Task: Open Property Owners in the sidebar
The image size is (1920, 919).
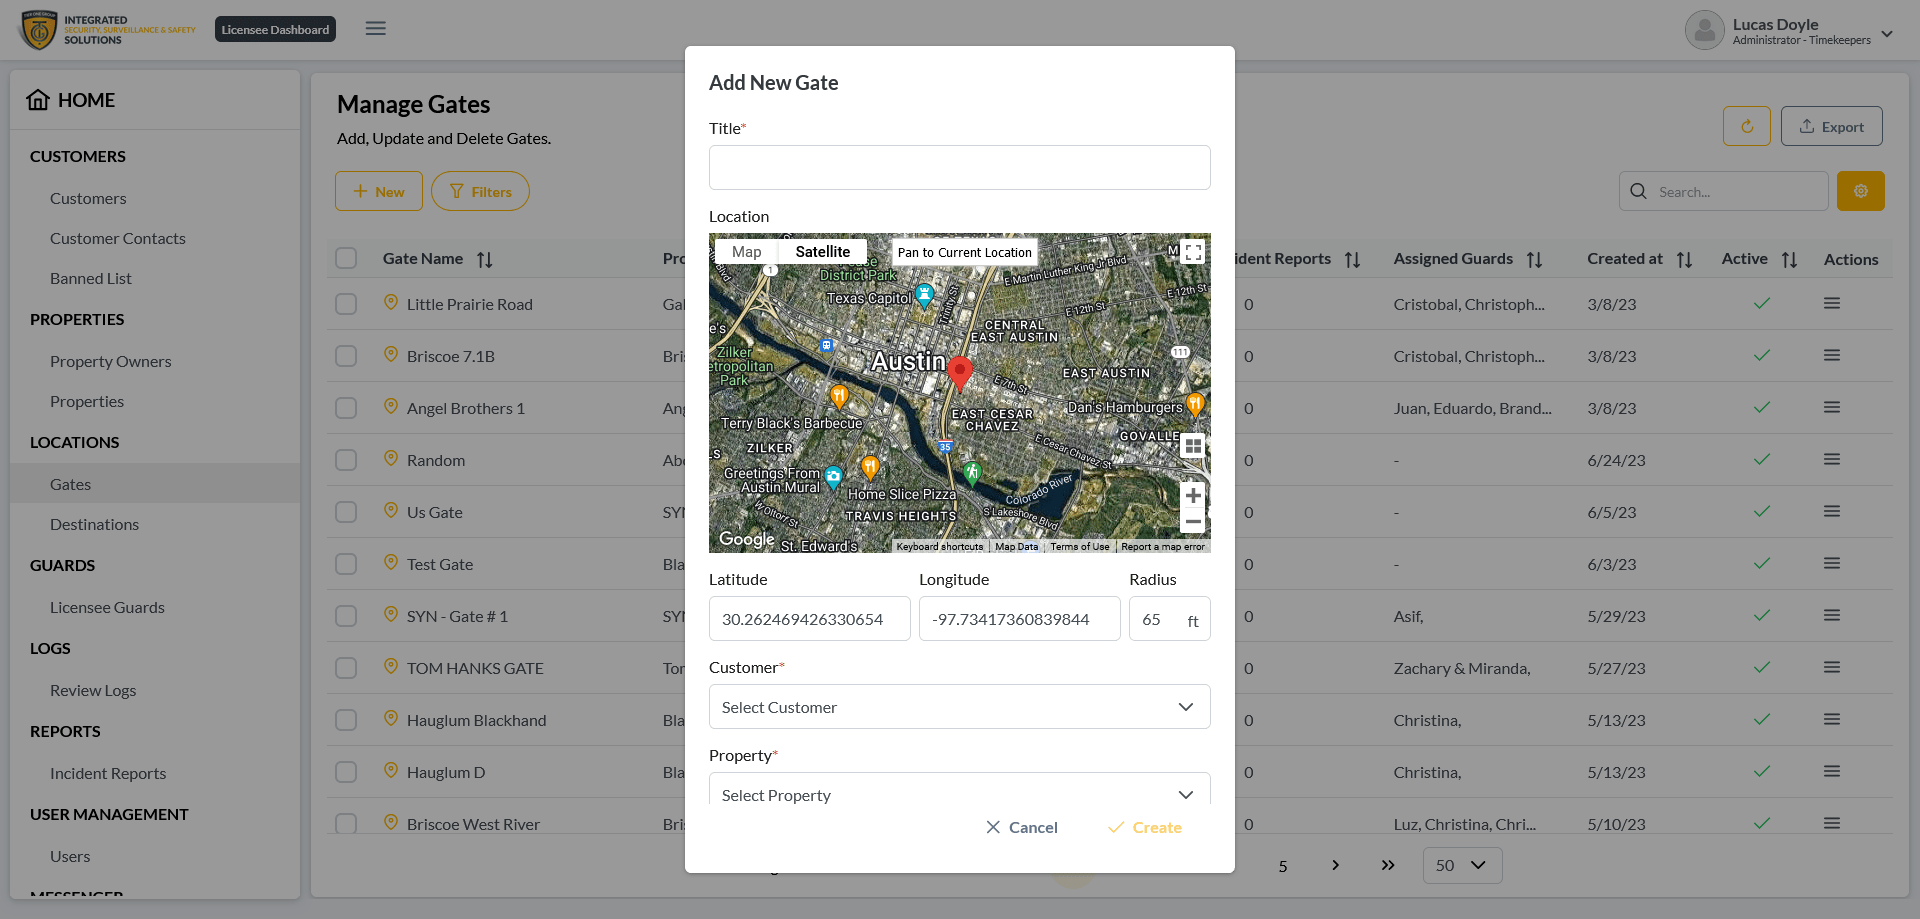Action: [x=111, y=361]
